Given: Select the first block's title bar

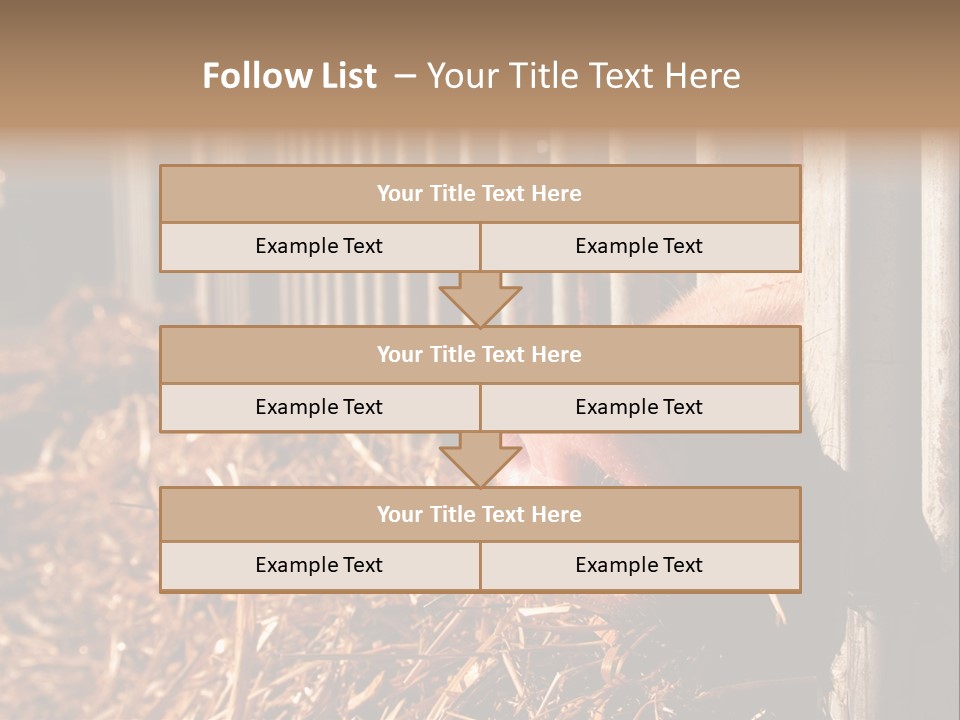Looking at the screenshot, I should (480, 194).
